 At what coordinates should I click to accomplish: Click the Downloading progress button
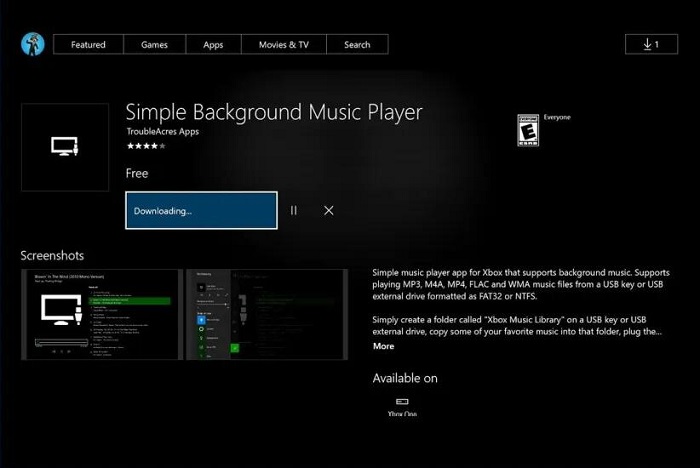point(201,210)
